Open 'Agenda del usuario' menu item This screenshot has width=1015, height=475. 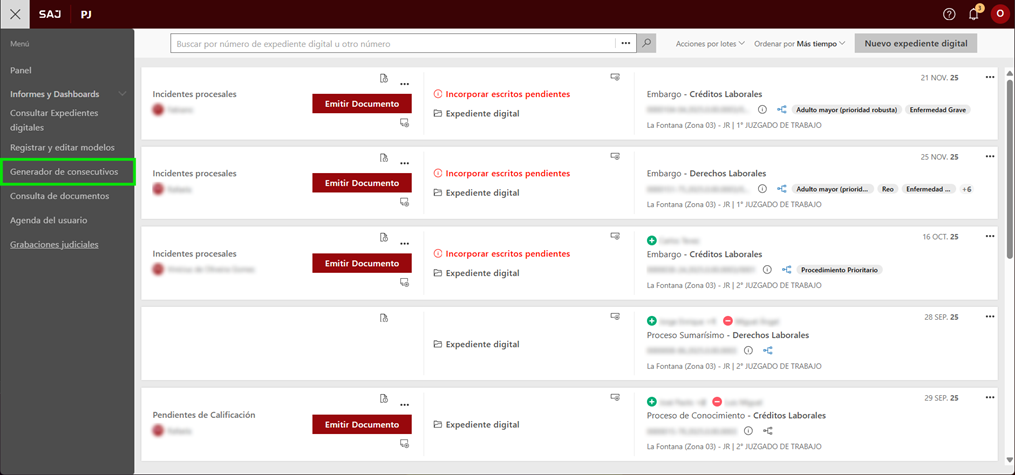click(x=48, y=220)
